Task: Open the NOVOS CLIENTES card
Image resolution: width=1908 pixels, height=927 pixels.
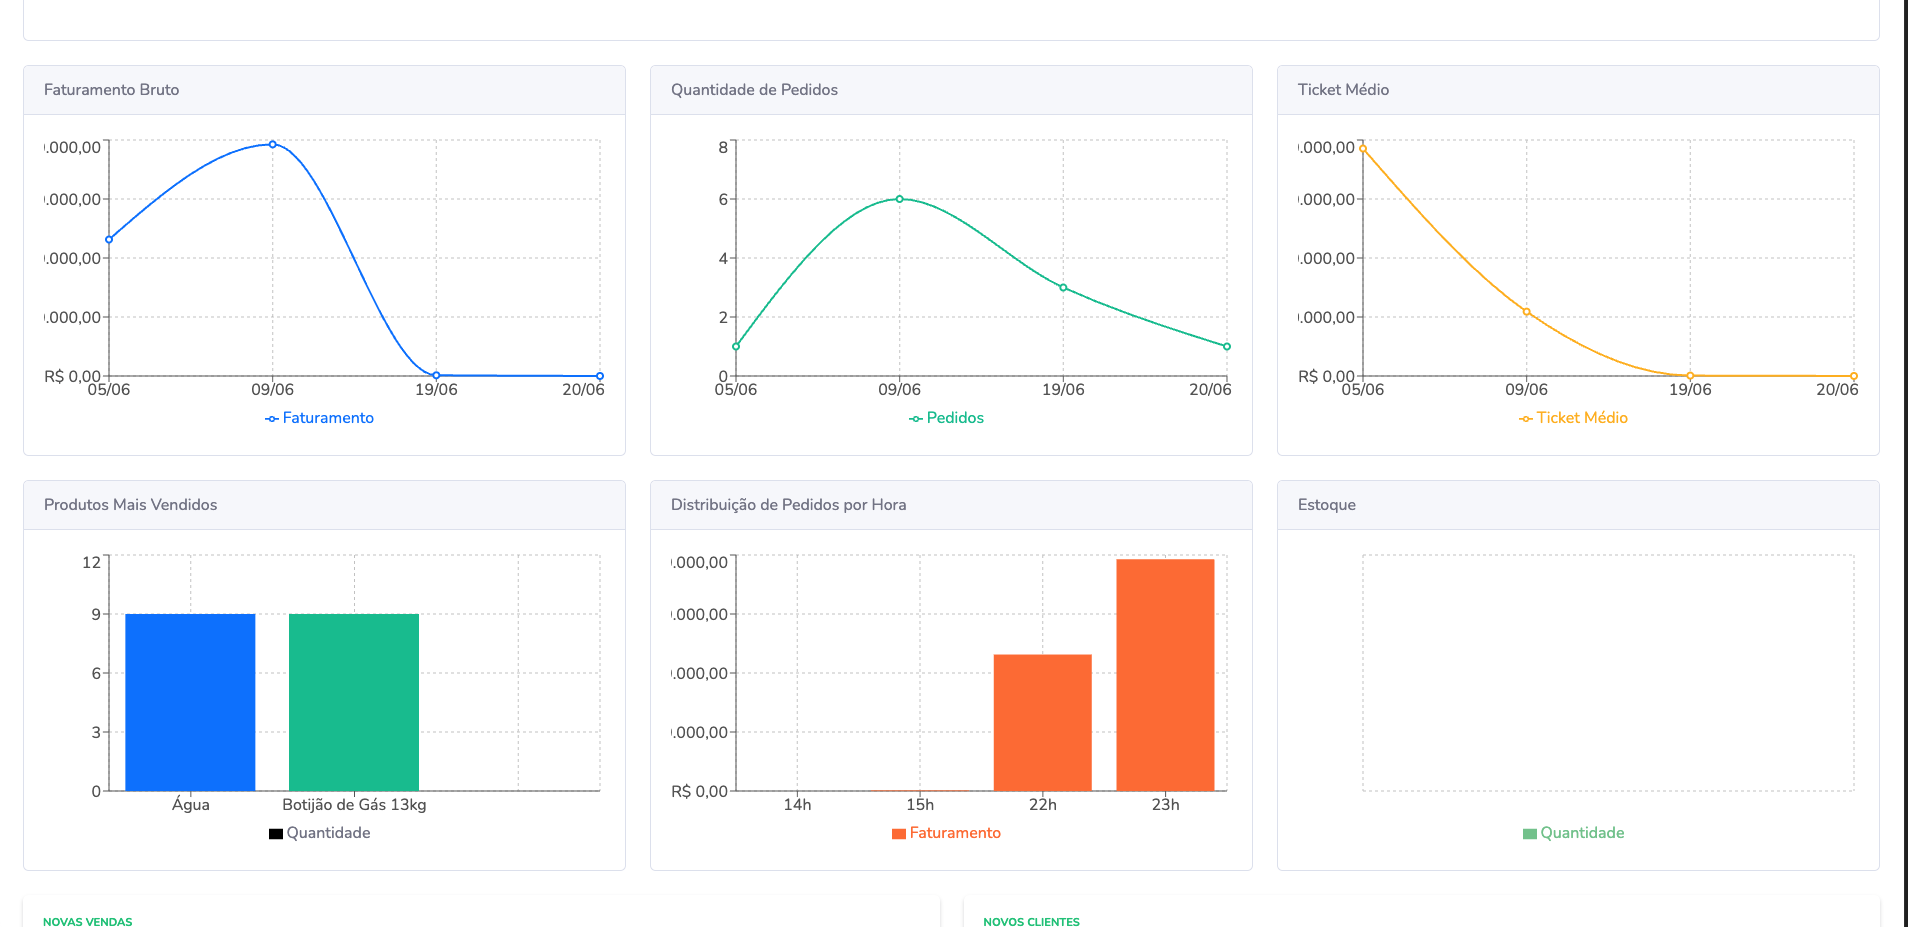Action: [x=1031, y=921]
